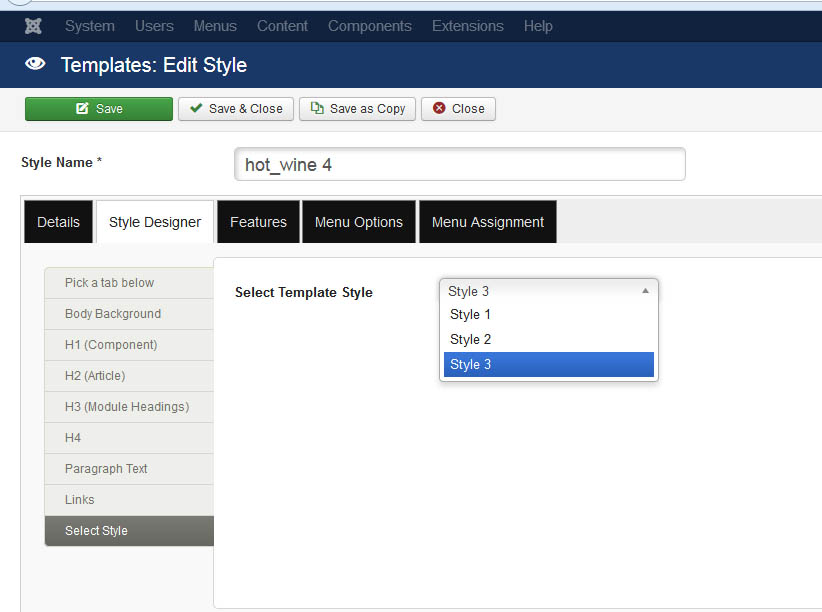Click the green Save button
822x612 pixels.
click(99, 109)
